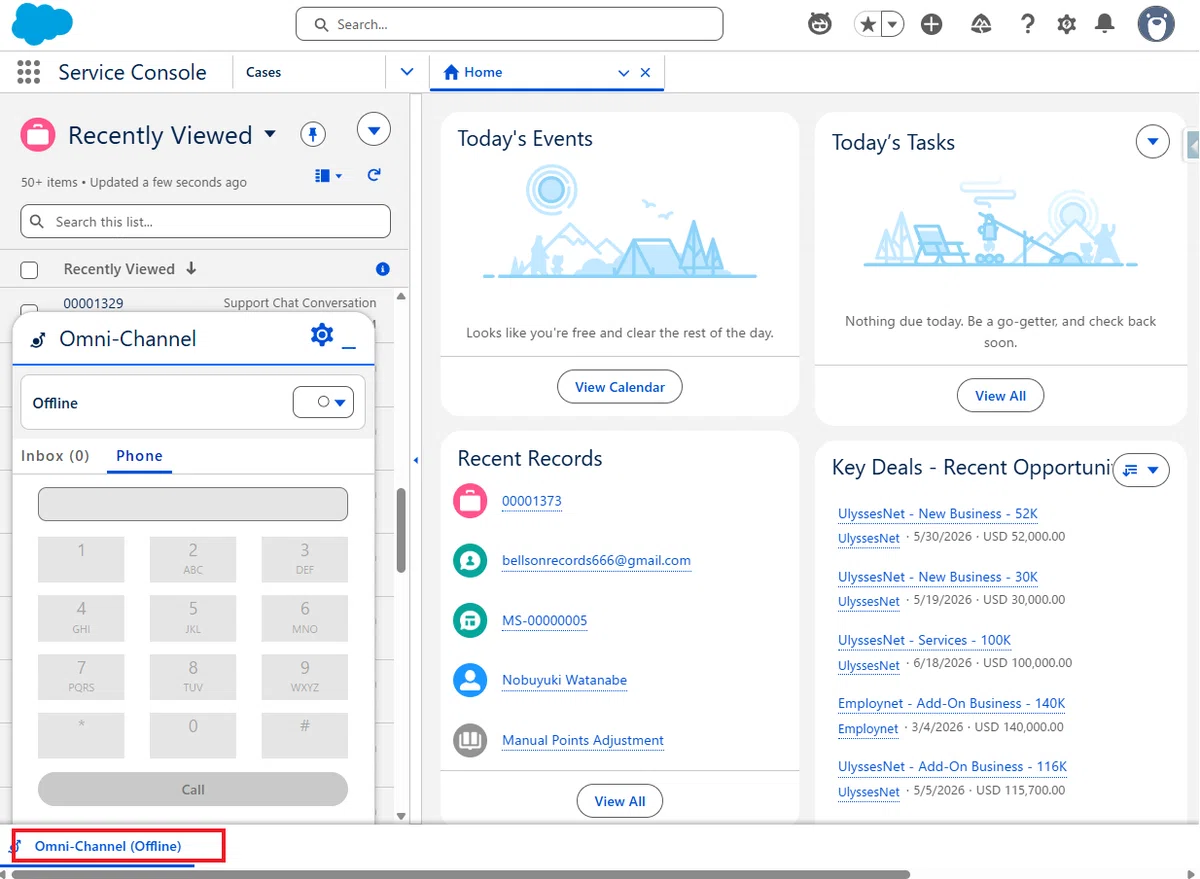
Task: Click View All under Recent Records
Action: tap(620, 801)
